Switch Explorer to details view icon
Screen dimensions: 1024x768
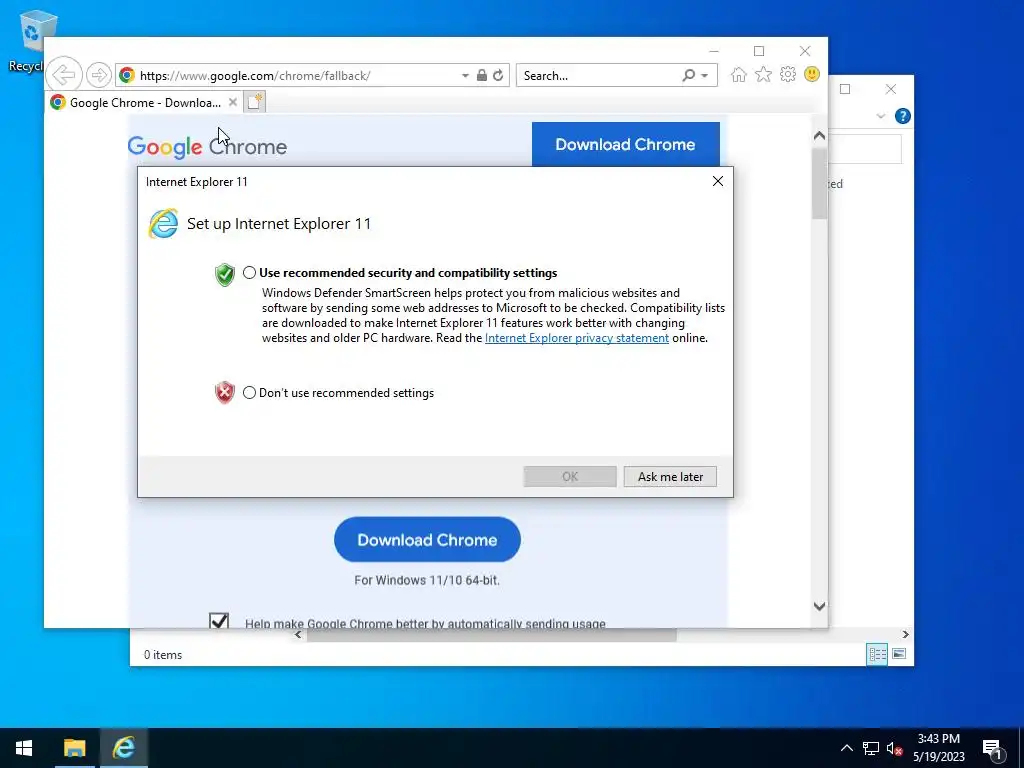click(877, 654)
